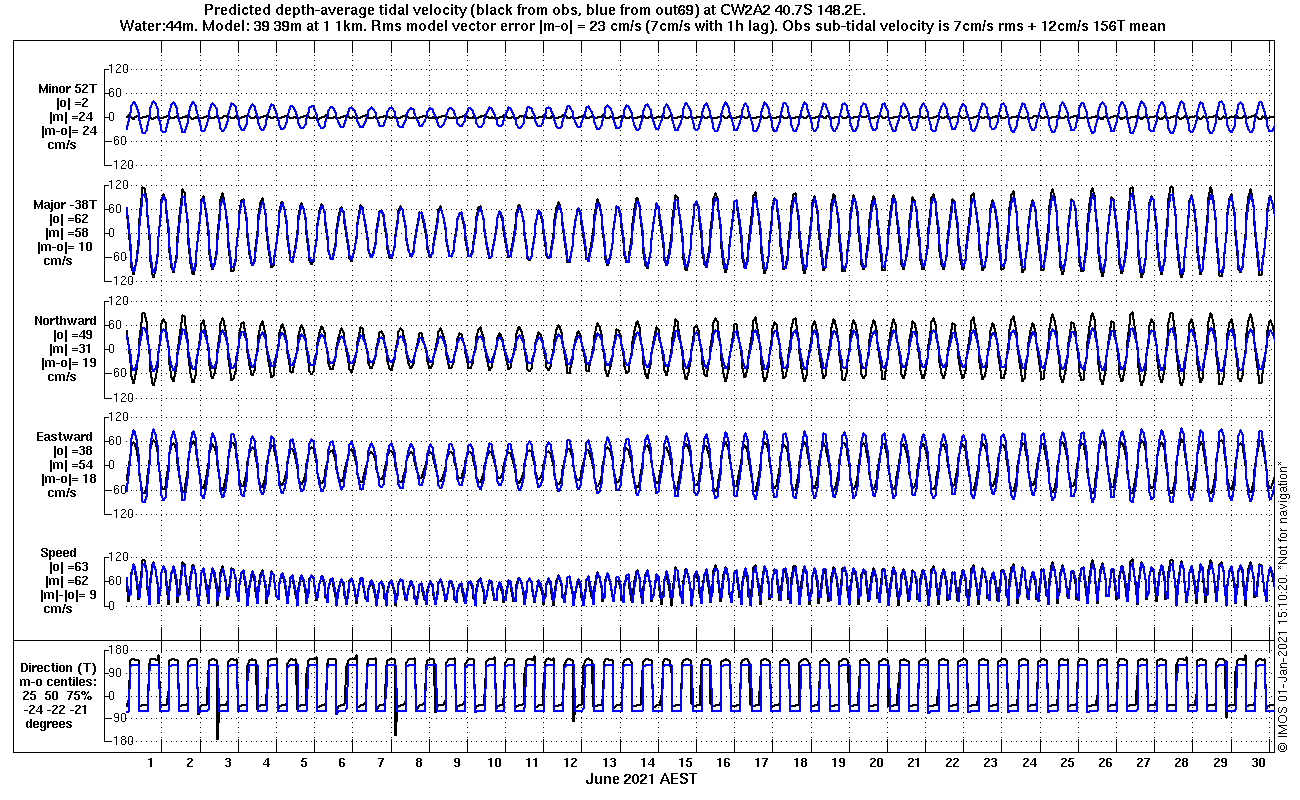Click day 30 on the date axis
Screen dimensions: 1300x800
point(1259,763)
